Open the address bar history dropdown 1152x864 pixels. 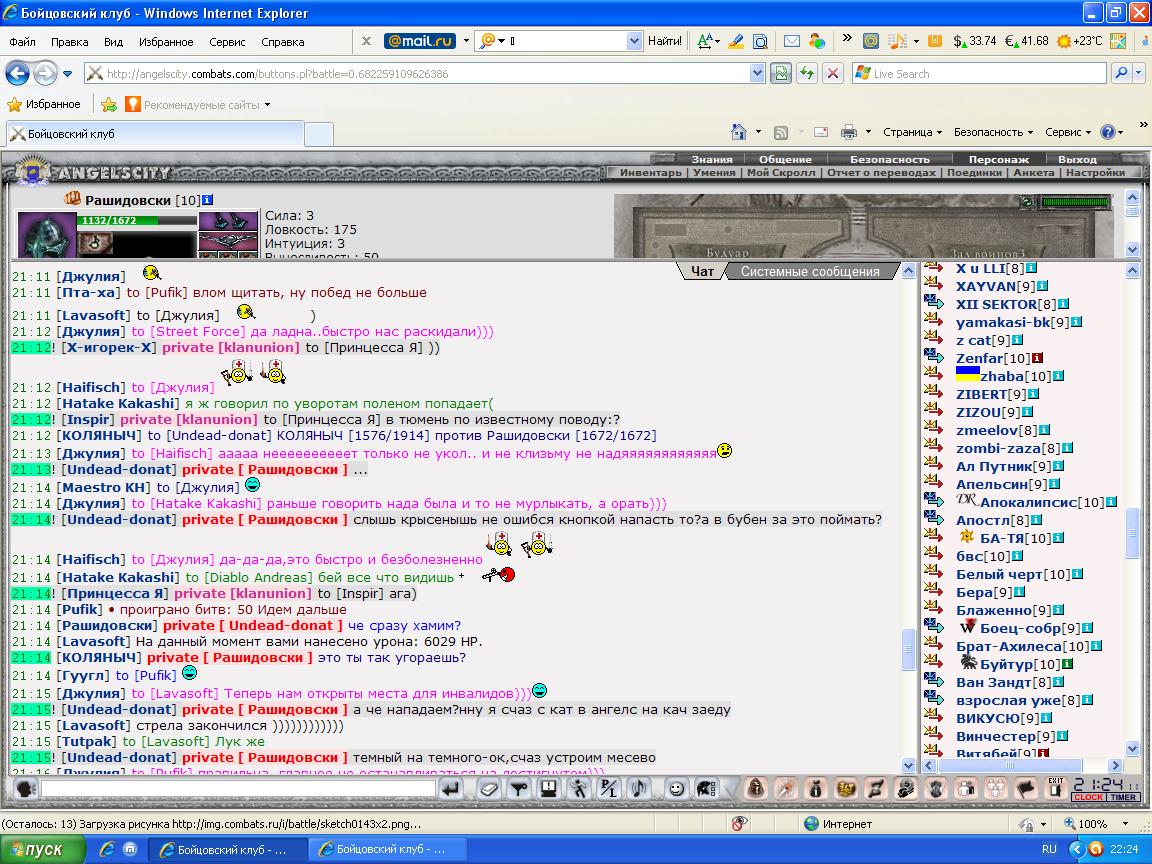pyautogui.click(x=757, y=73)
